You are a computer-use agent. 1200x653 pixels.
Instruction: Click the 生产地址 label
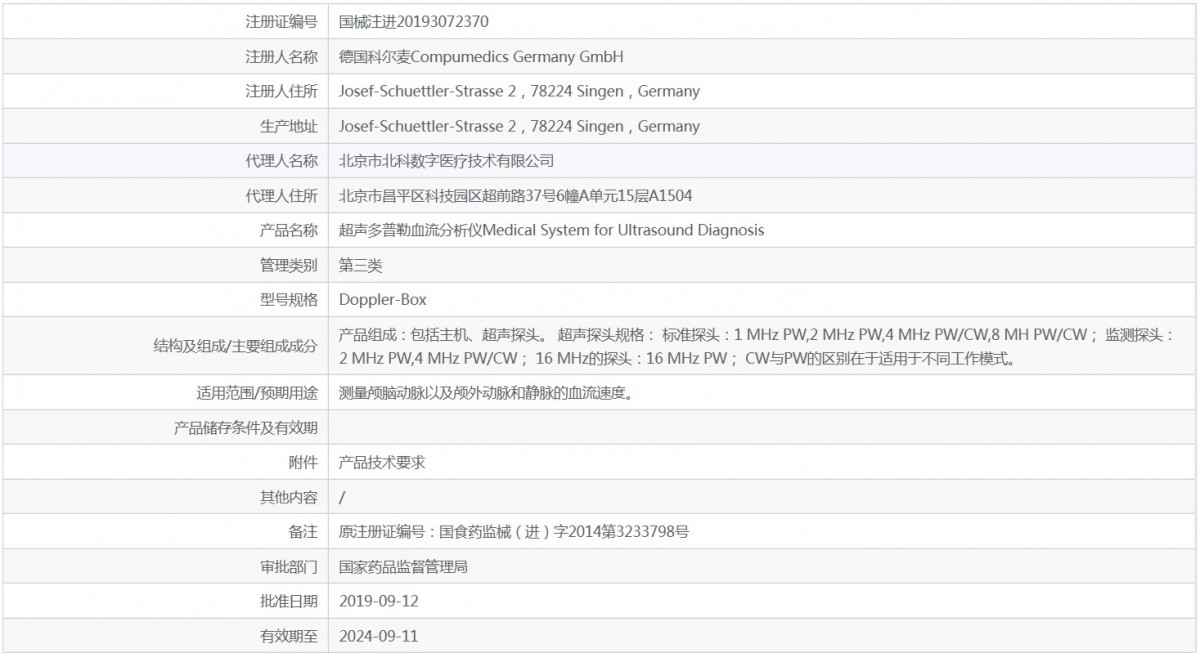tap(289, 126)
